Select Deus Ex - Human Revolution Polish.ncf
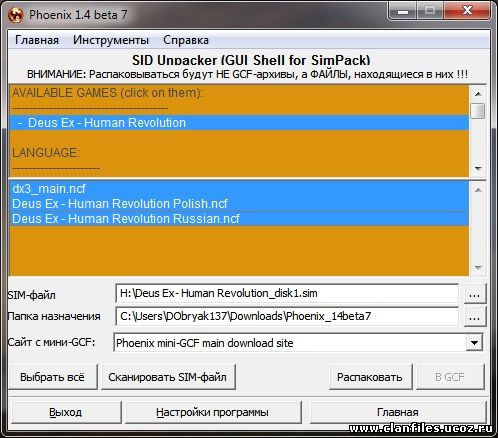The image size is (498, 438). (x=239, y=203)
